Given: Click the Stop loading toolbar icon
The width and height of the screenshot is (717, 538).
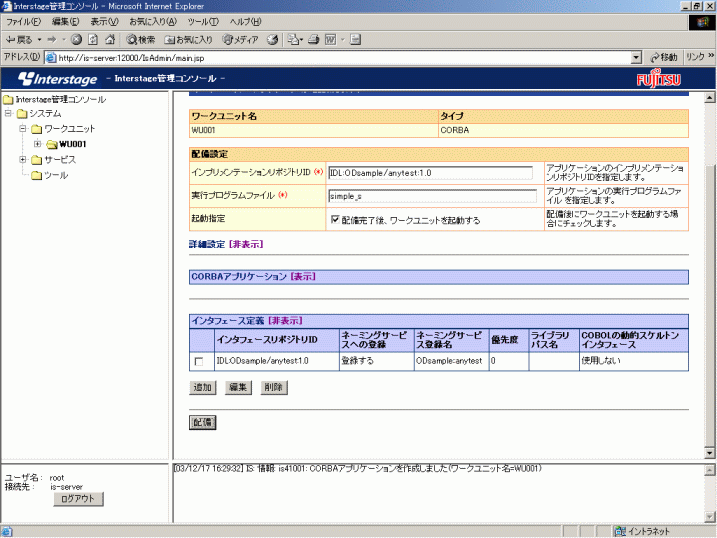Looking at the screenshot, I should click(x=76, y=40).
